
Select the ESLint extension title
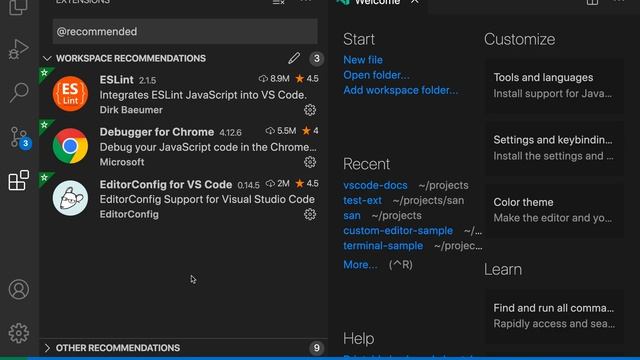[x=116, y=80]
